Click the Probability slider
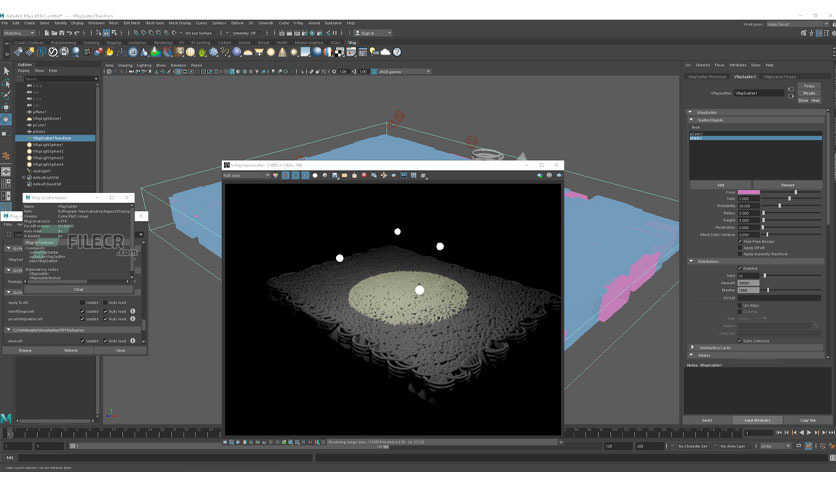Screen dimensions: 836x484 tap(791, 206)
